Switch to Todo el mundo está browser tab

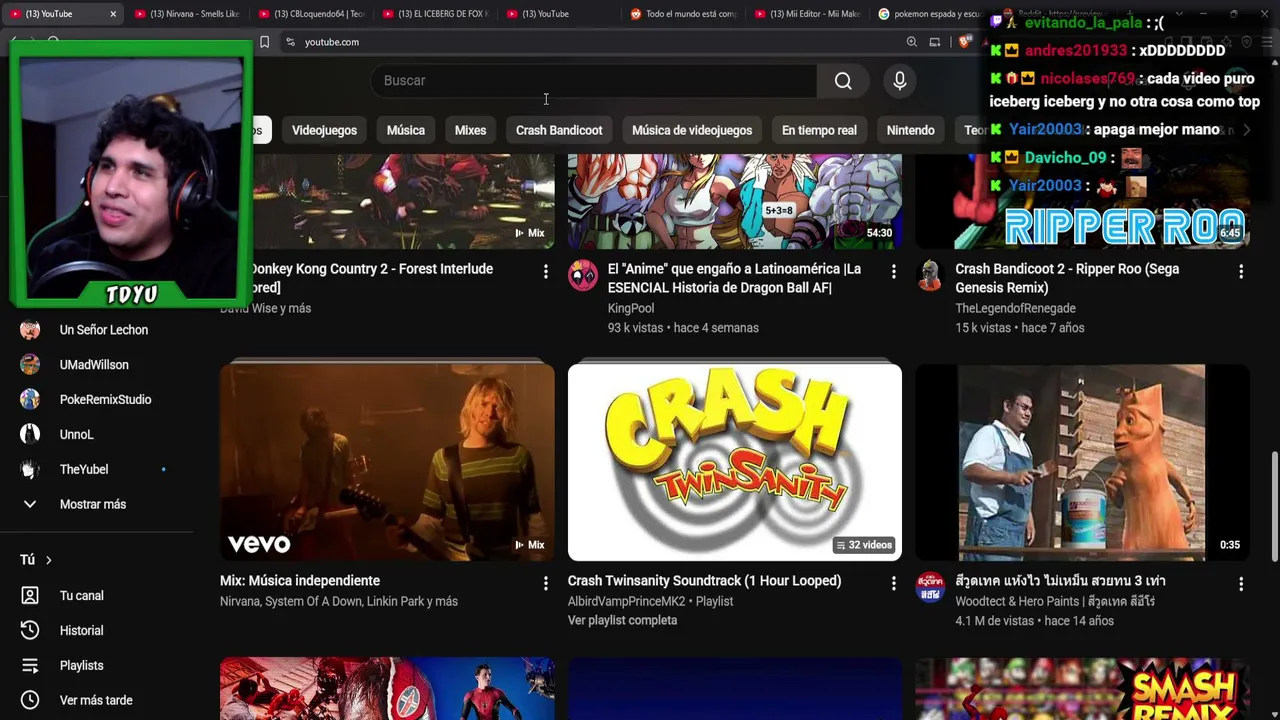683,14
